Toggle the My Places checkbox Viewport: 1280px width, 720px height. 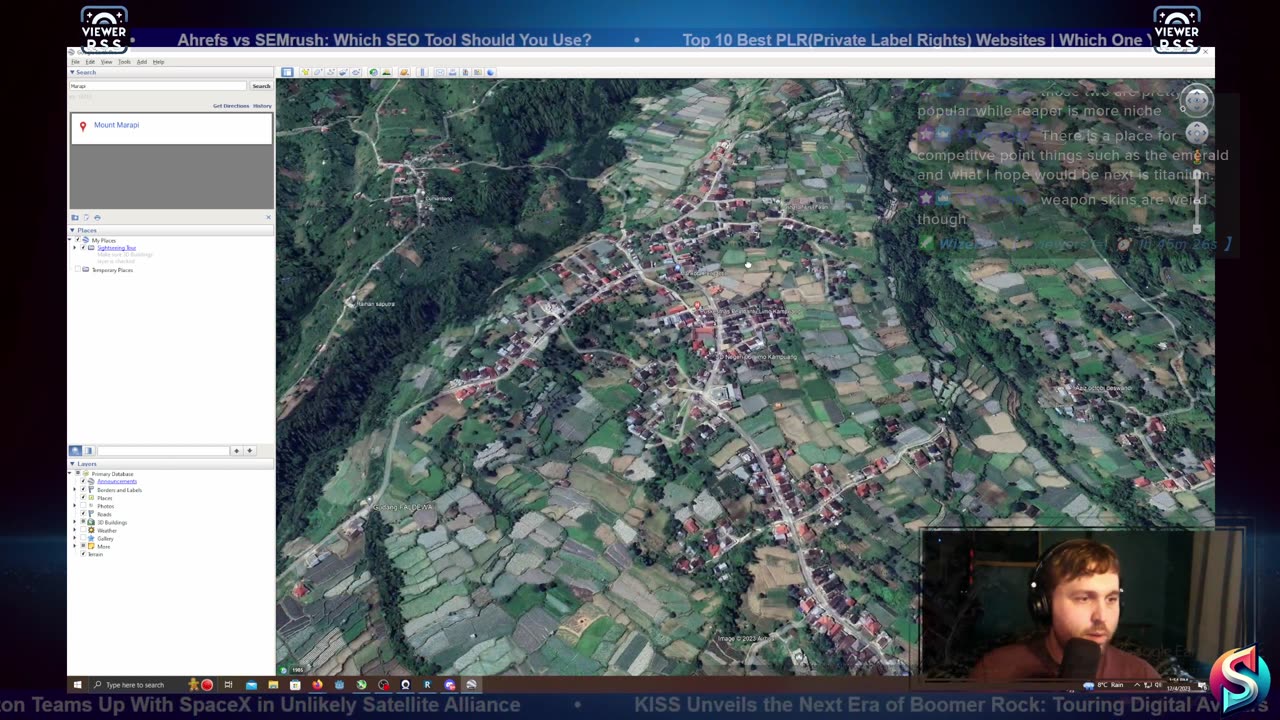pos(78,240)
